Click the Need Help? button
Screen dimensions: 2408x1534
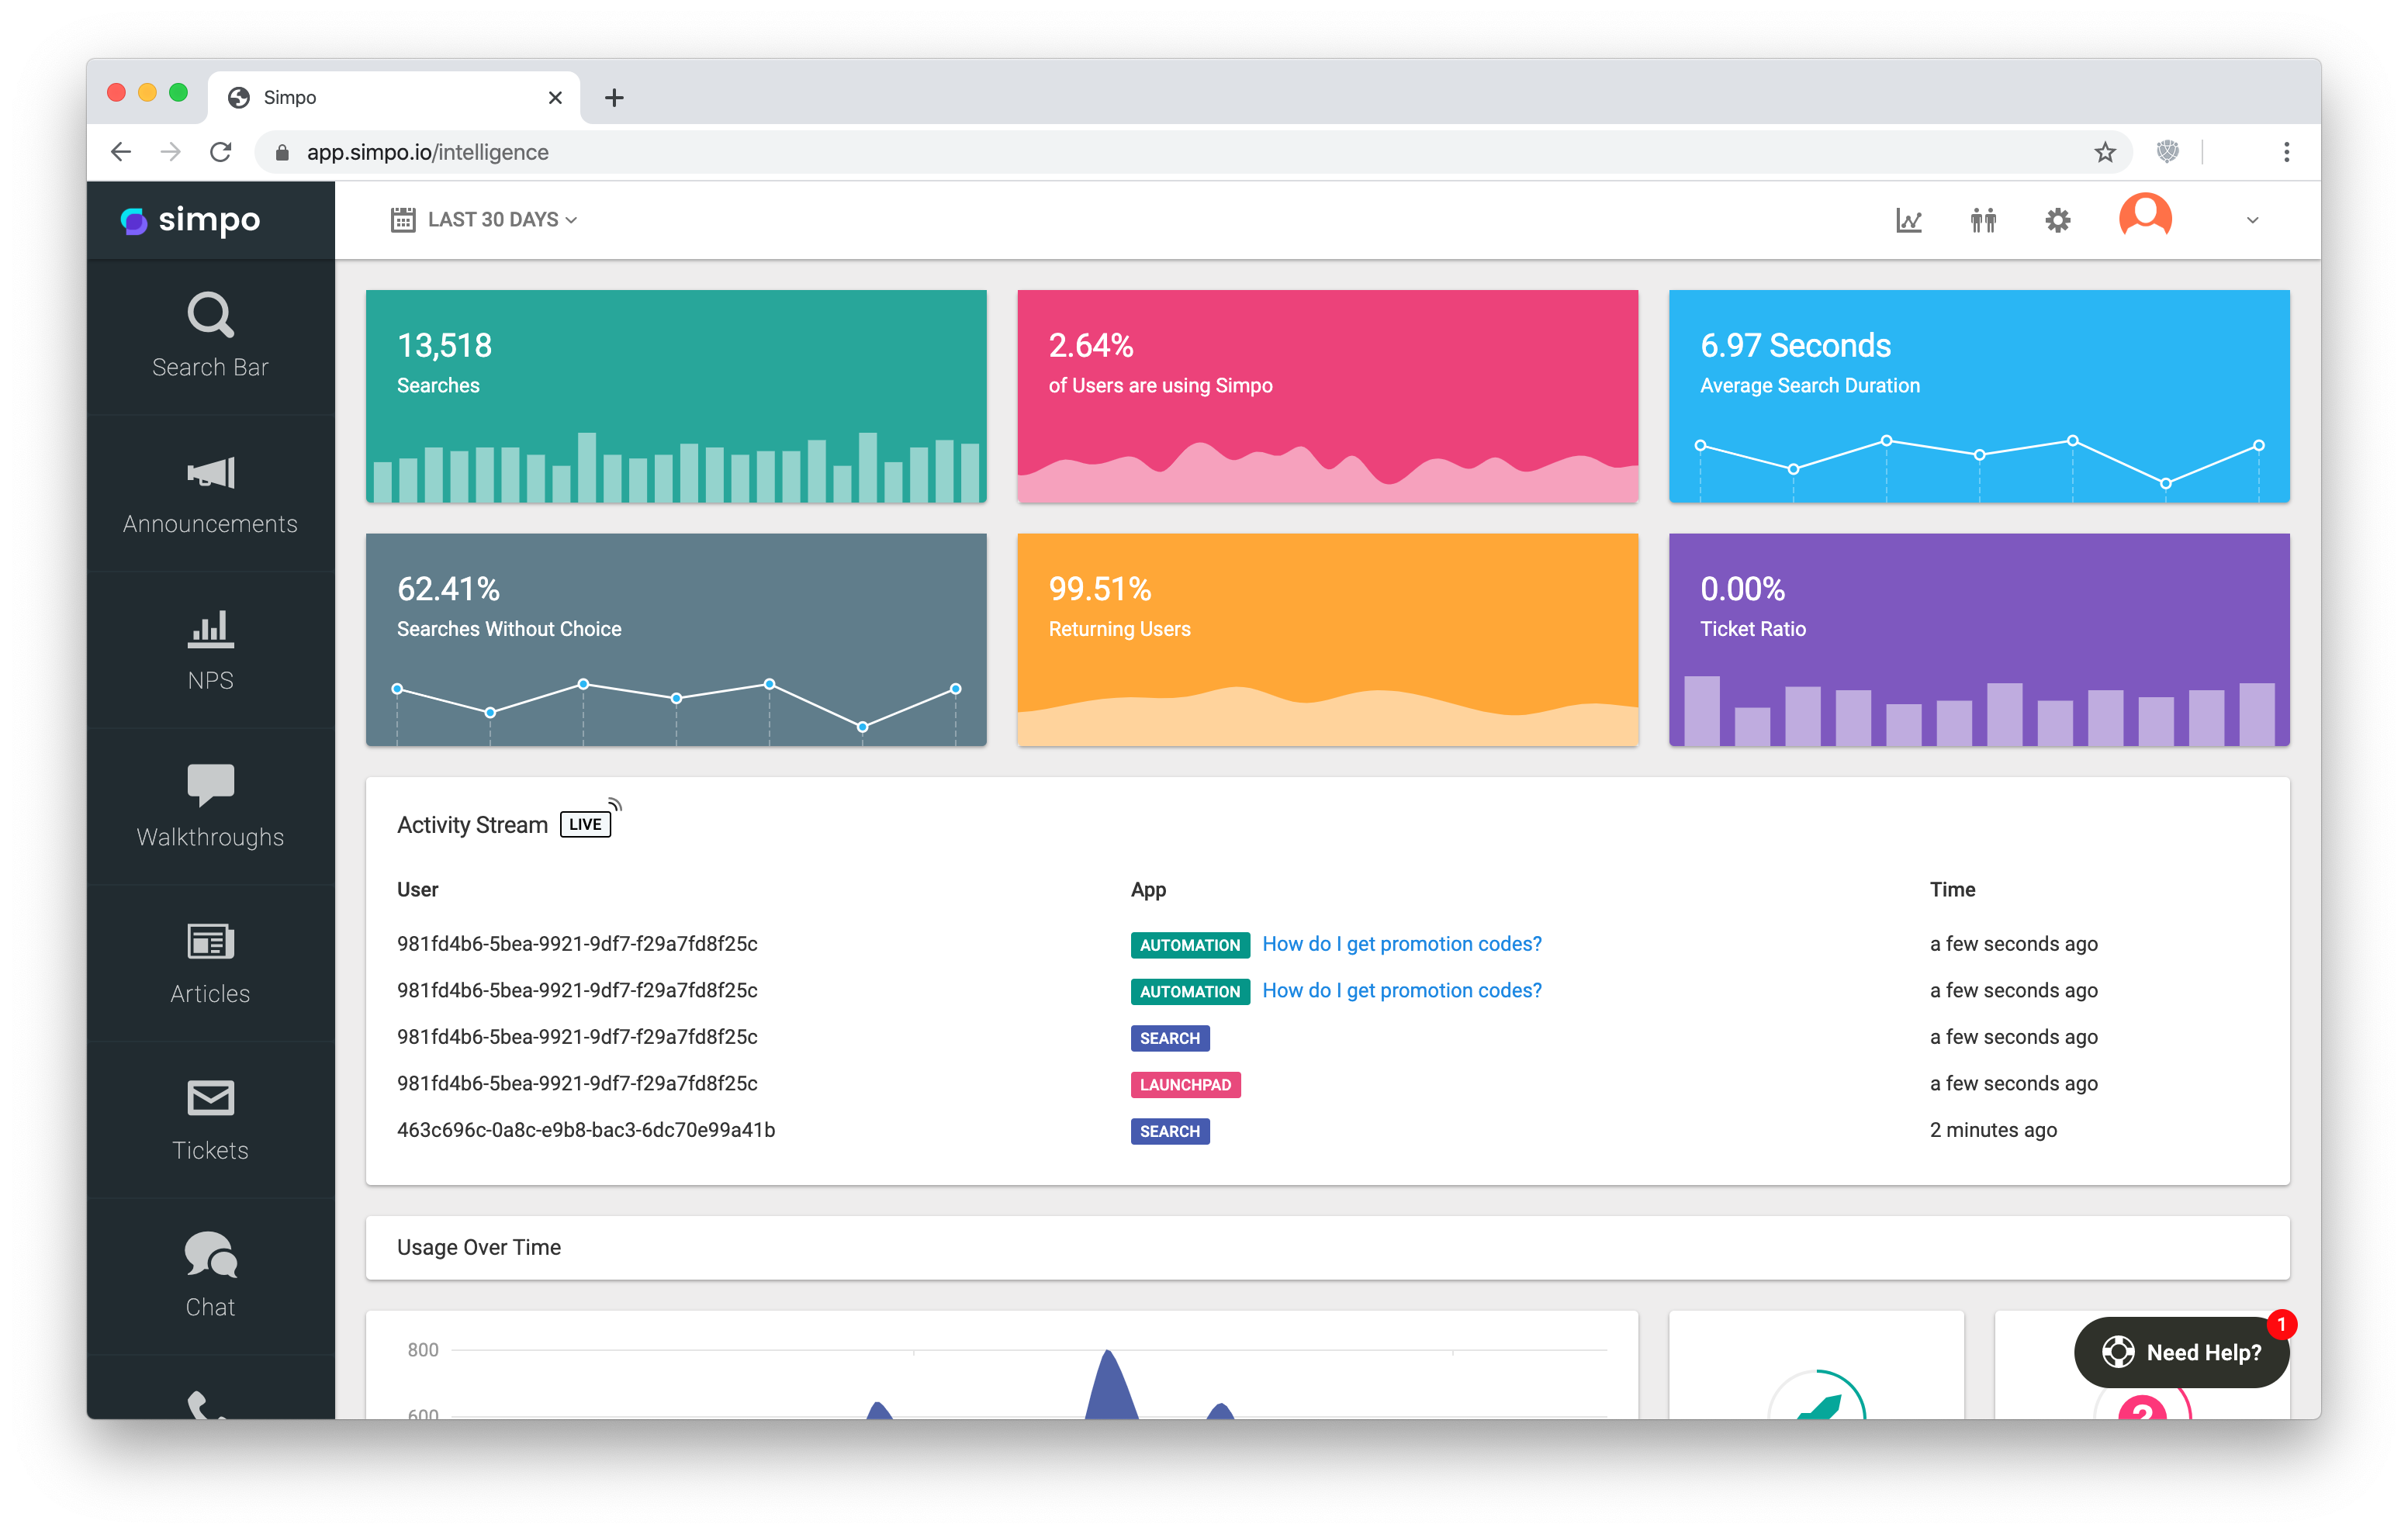pyautogui.click(x=2181, y=1352)
